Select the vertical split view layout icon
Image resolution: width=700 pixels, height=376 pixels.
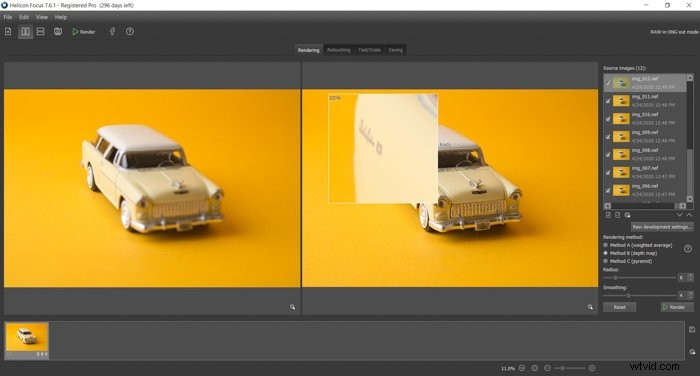pos(25,32)
